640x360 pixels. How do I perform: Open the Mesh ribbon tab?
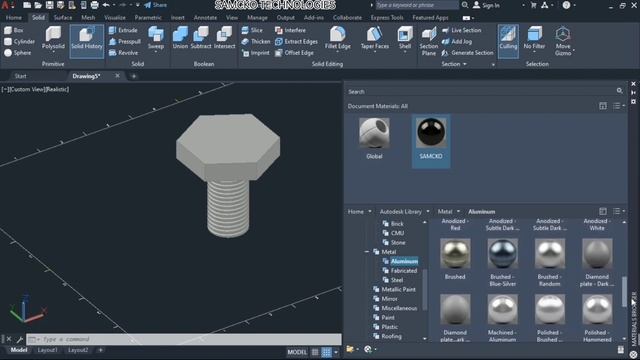tap(88, 18)
